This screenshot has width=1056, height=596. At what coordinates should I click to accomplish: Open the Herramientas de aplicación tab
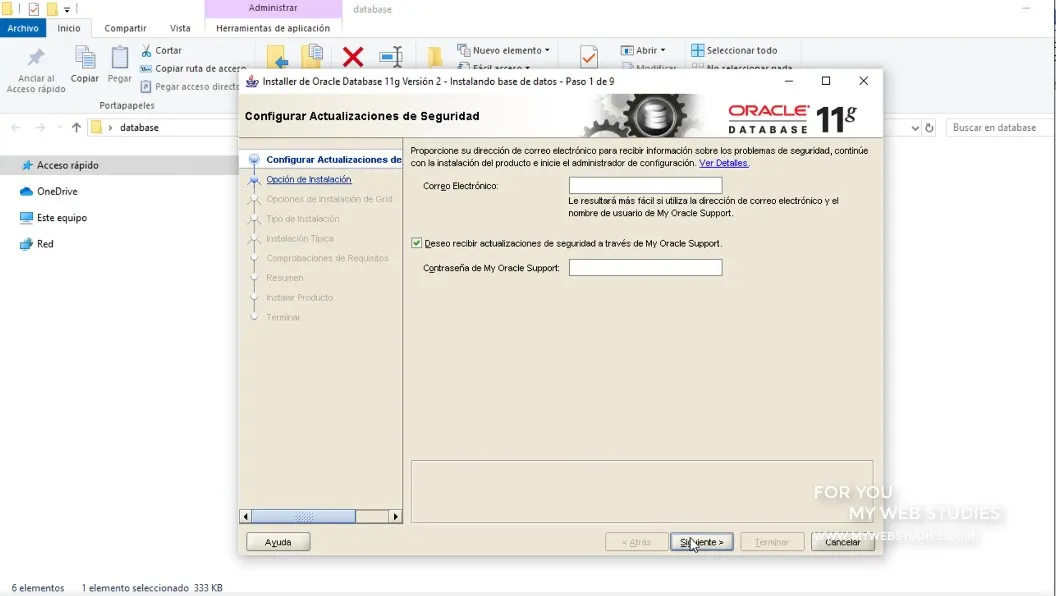[x=273, y=28]
